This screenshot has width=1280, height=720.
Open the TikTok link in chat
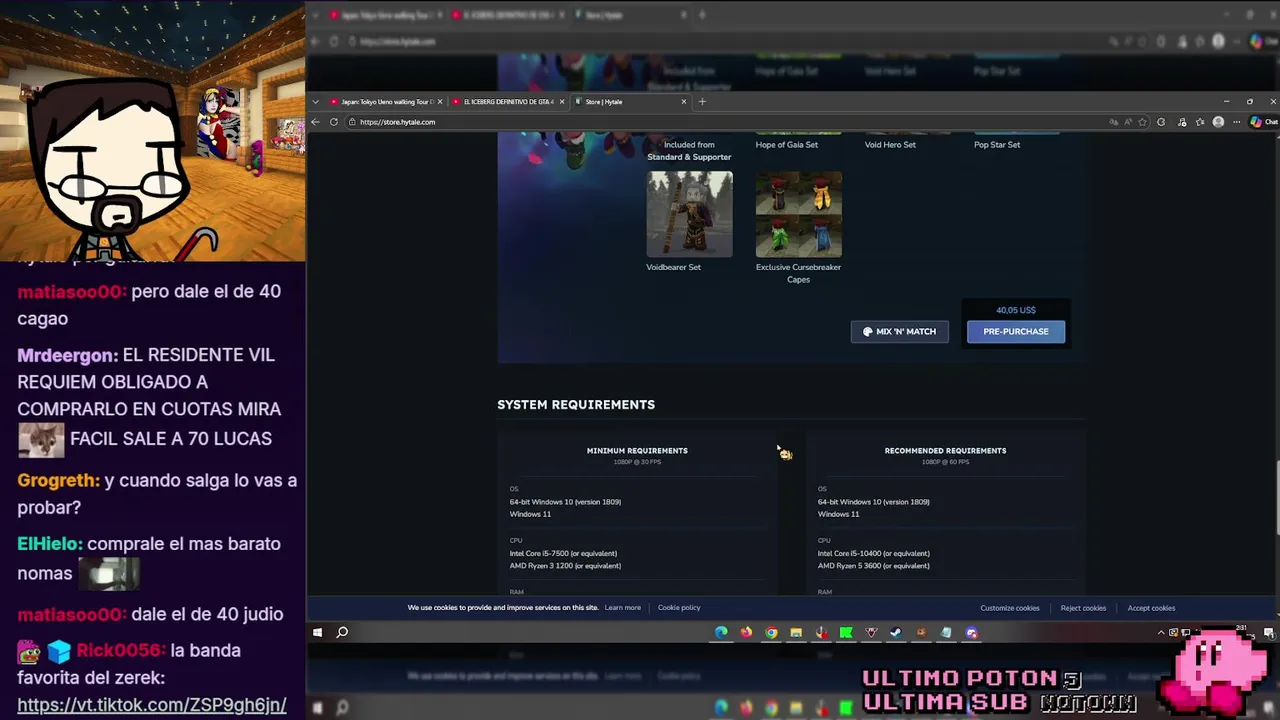(152, 705)
